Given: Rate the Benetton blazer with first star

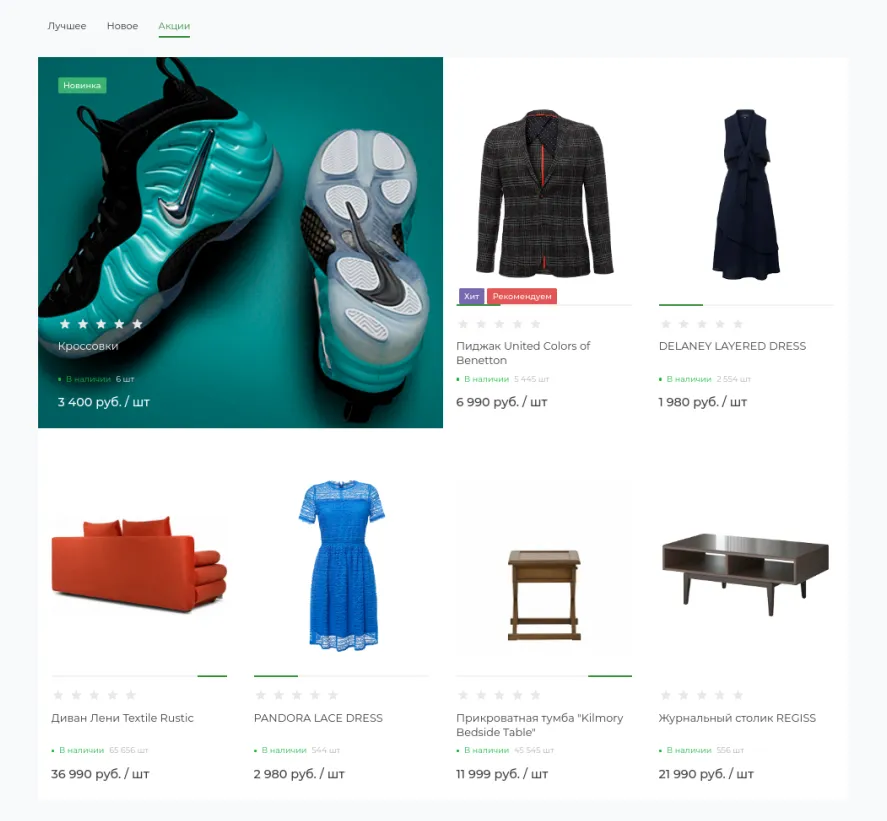Looking at the screenshot, I should pyautogui.click(x=463, y=324).
